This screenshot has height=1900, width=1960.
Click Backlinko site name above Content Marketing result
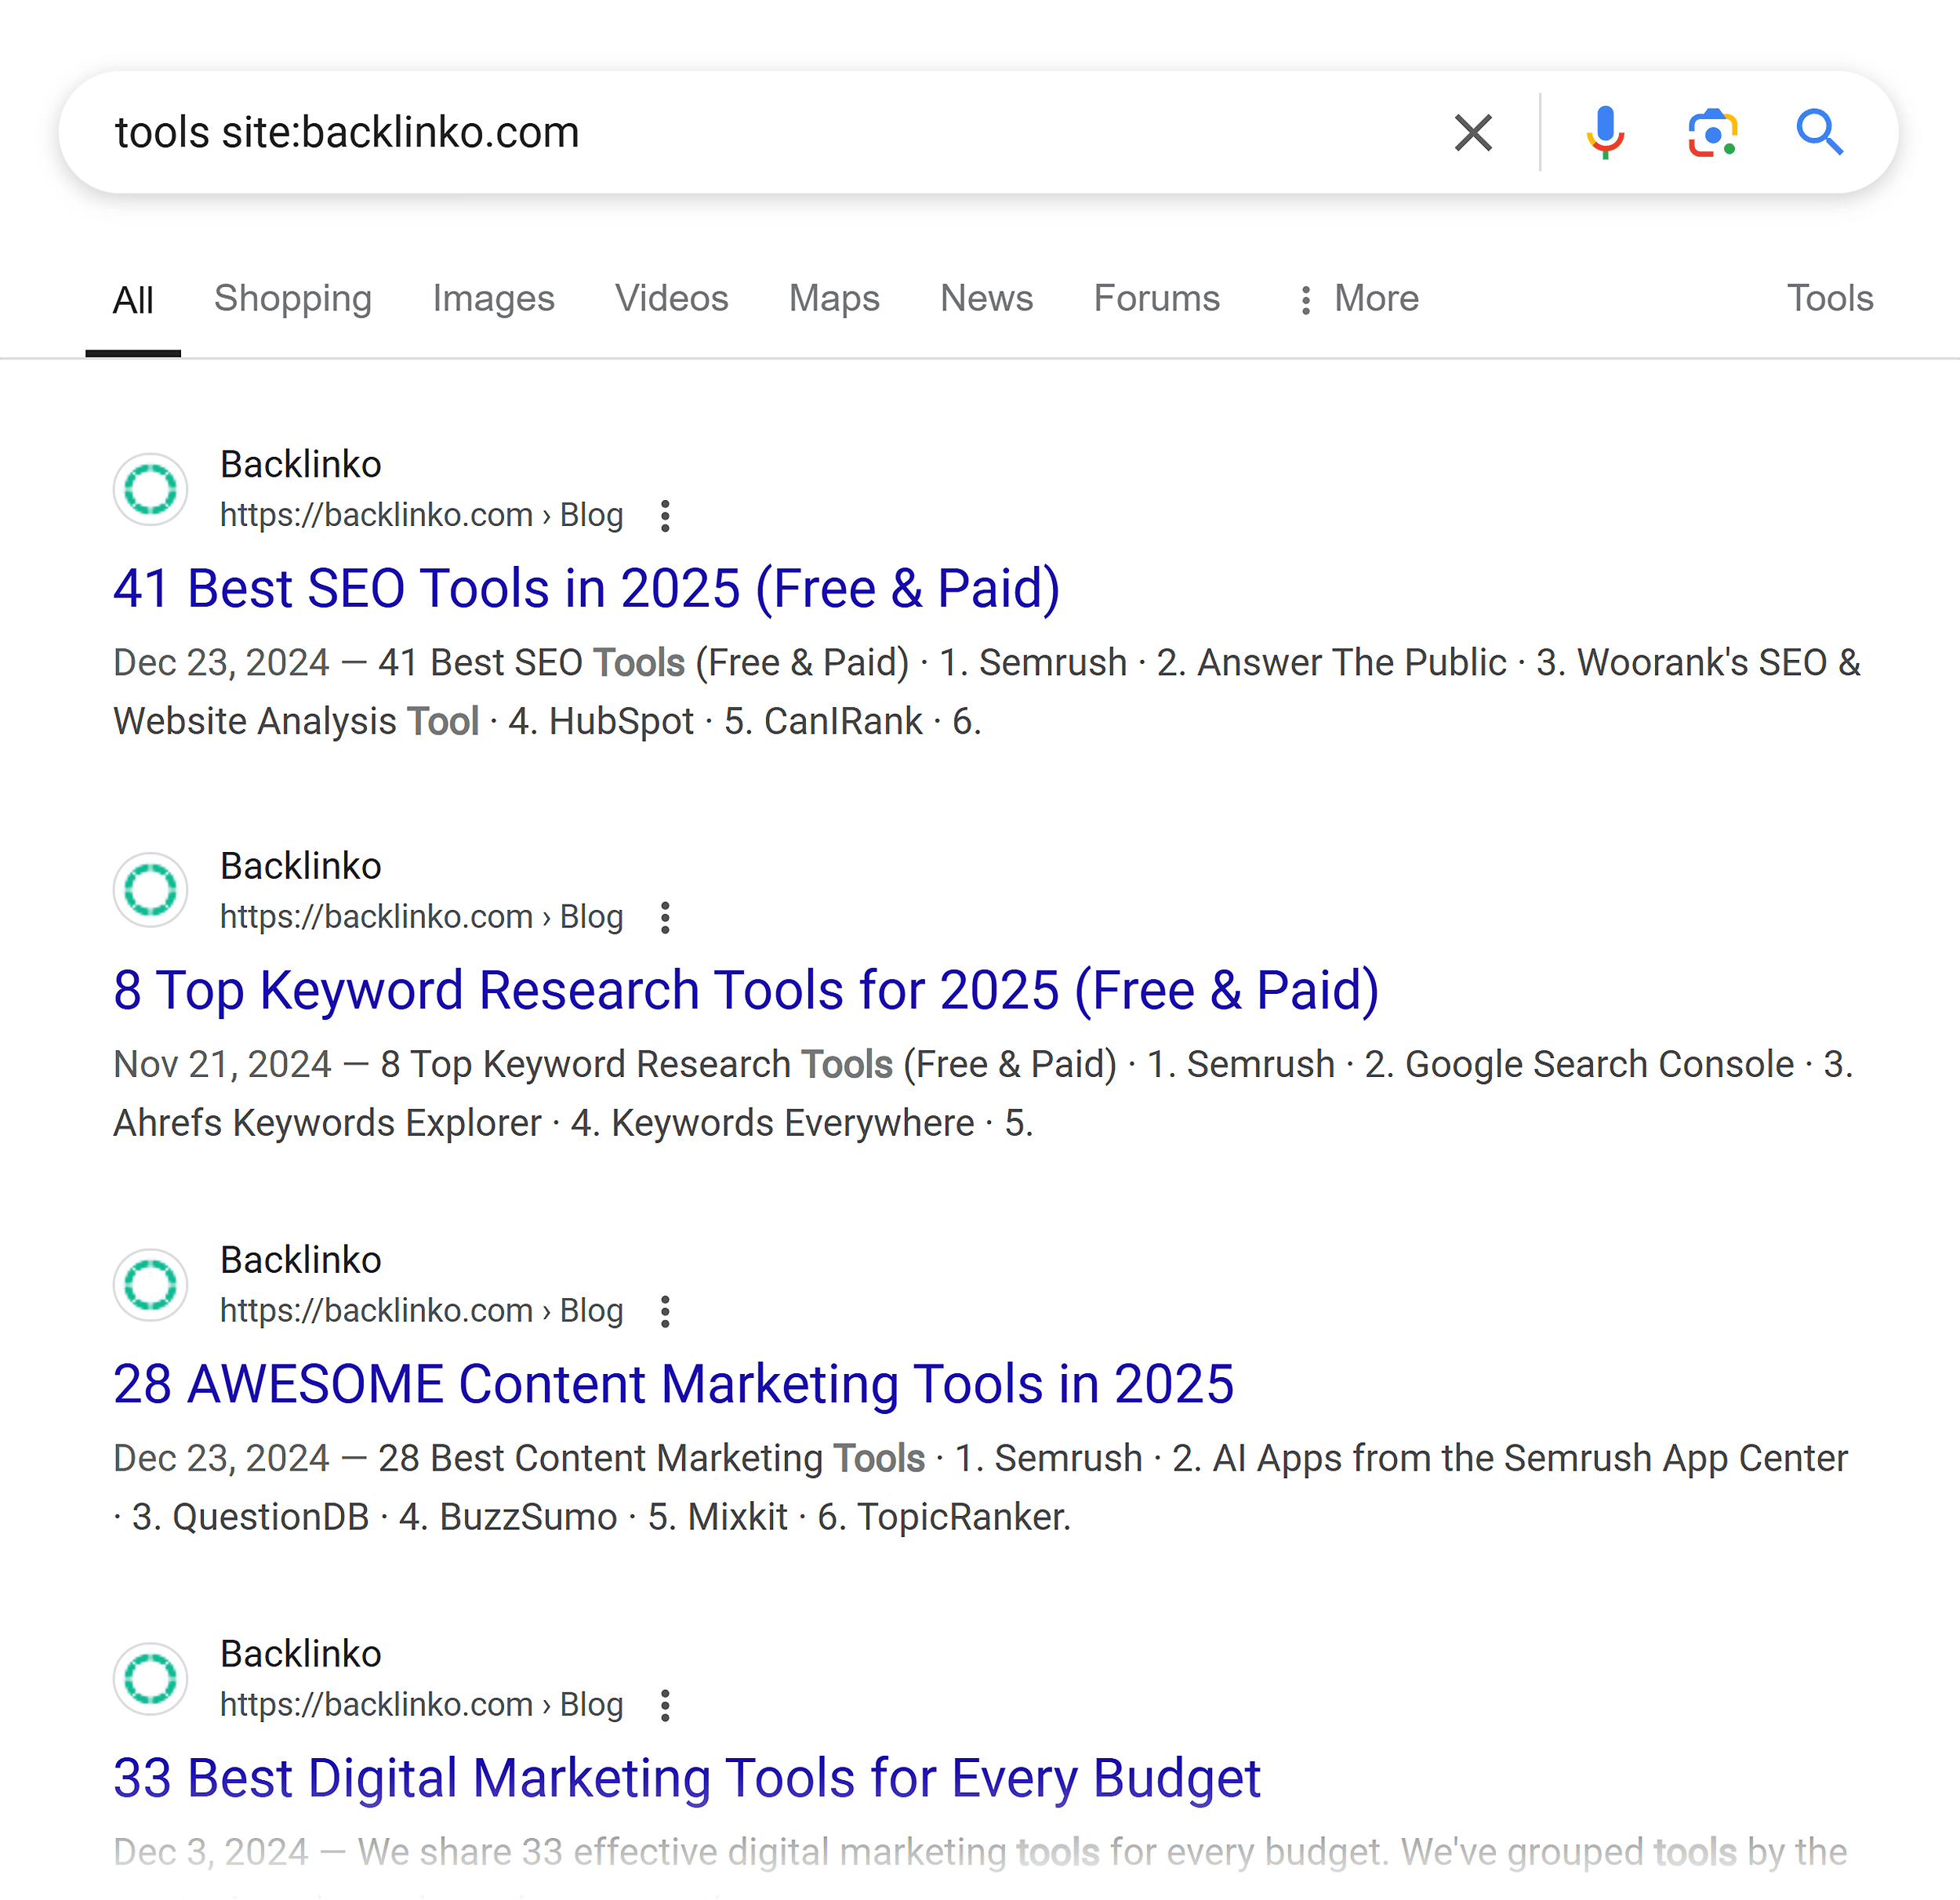300,1261
